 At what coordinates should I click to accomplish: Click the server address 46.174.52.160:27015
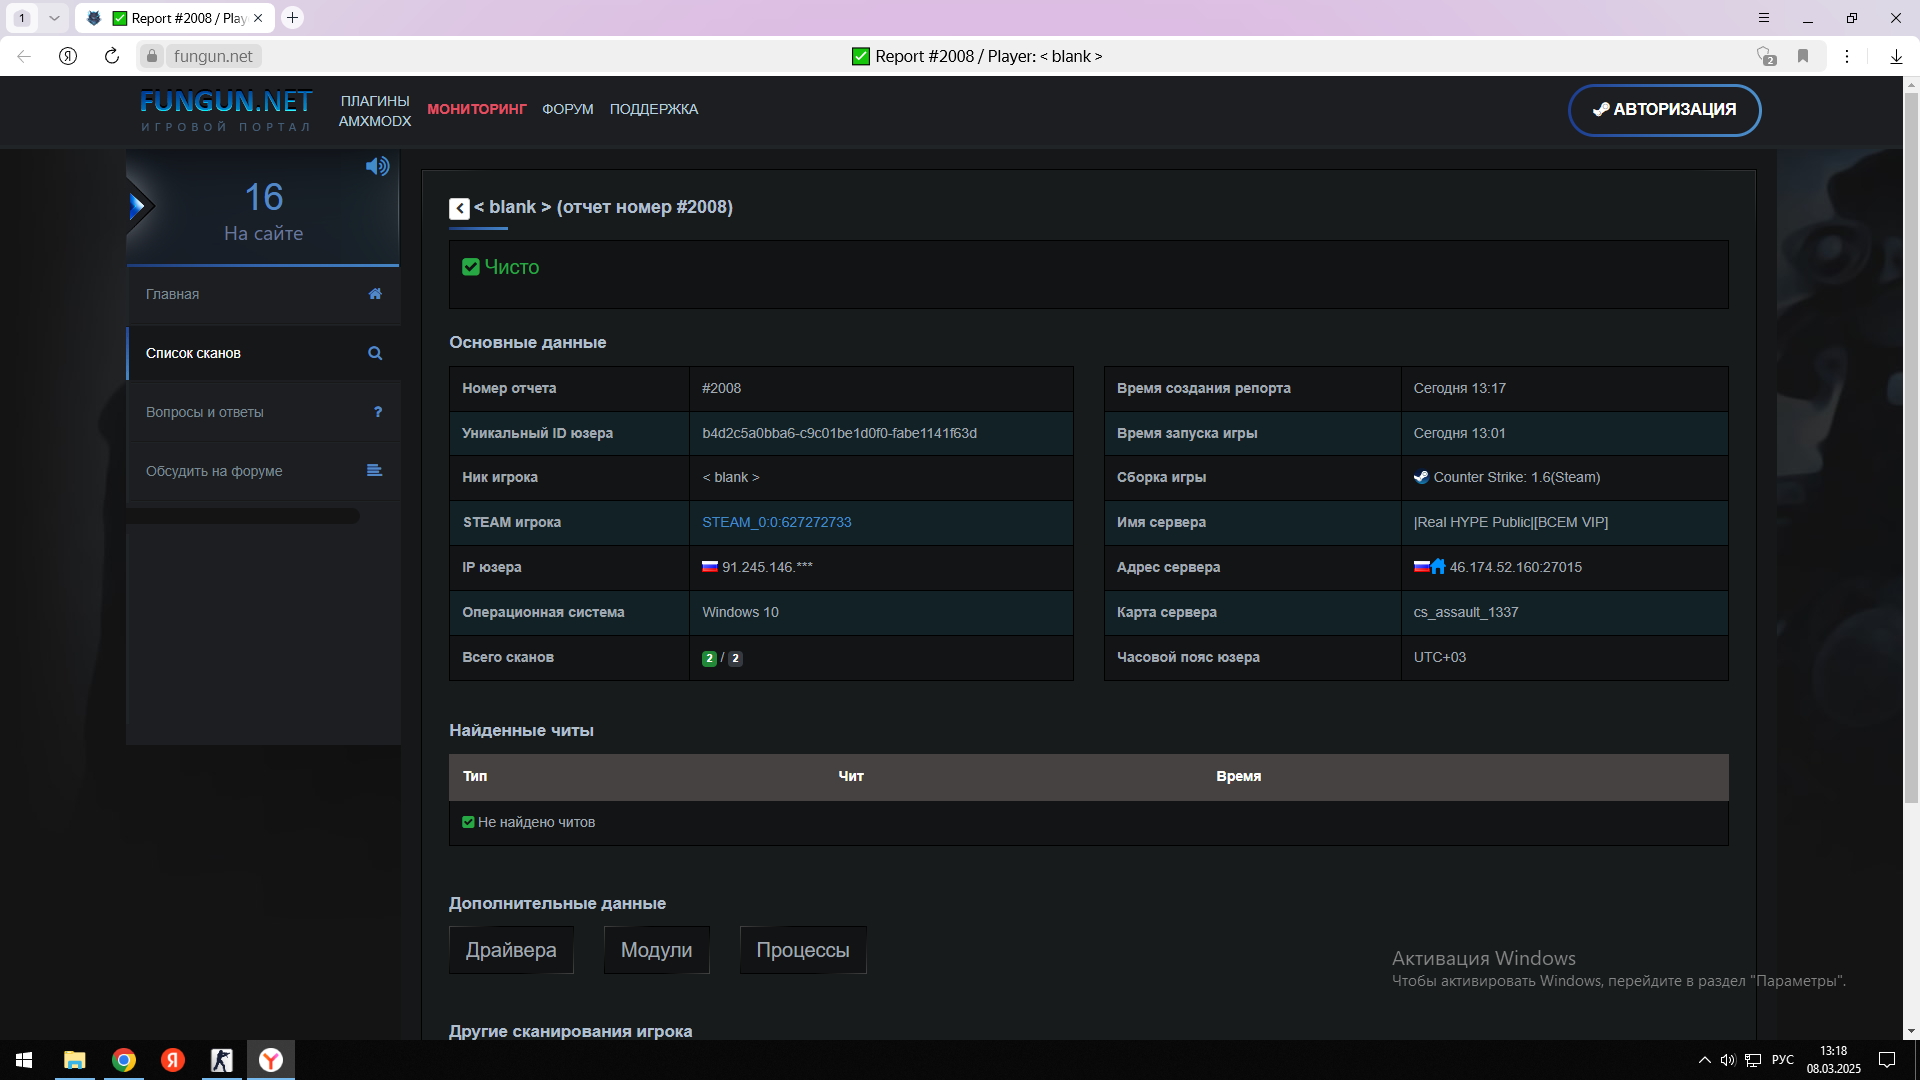click(1516, 567)
